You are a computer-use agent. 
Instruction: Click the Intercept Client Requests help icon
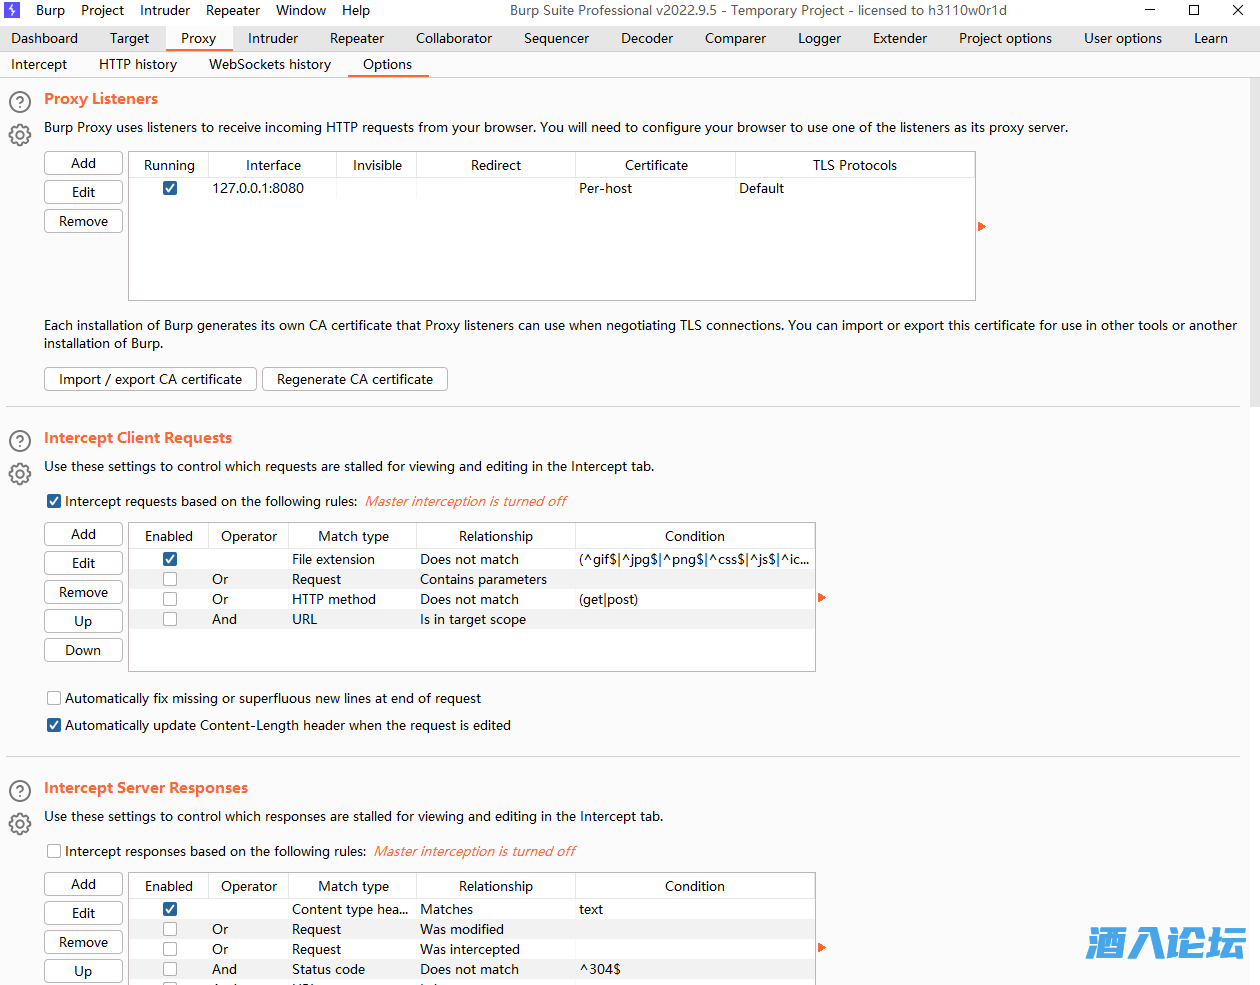pyautogui.click(x=20, y=441)
